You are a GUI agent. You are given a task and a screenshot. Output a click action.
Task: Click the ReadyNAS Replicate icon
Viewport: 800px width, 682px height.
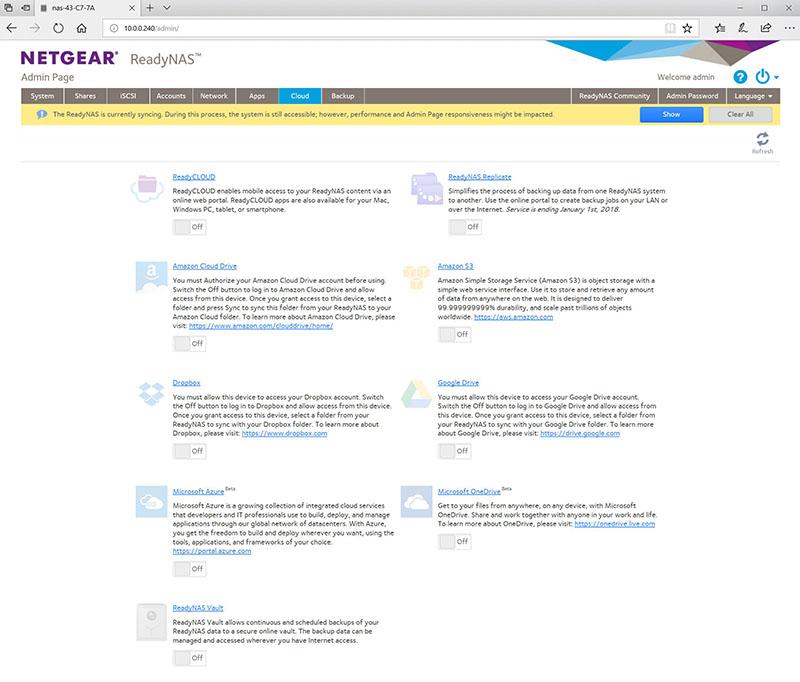tap(427, 188)
